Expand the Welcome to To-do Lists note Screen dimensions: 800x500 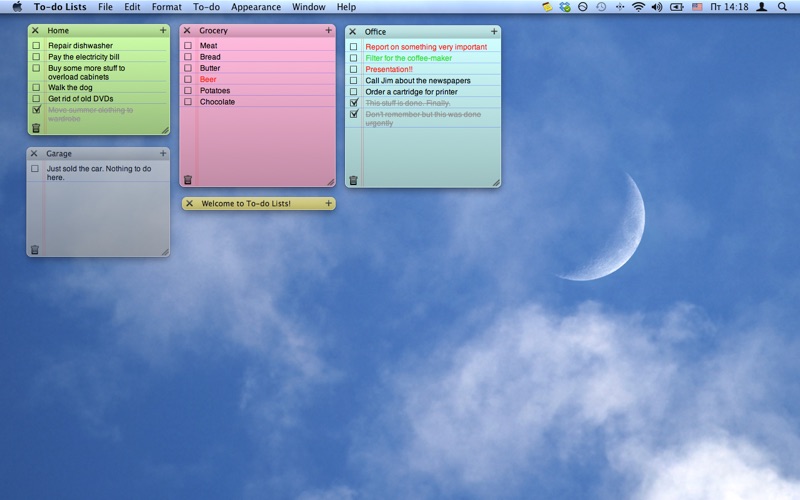[x=327, y=203]
